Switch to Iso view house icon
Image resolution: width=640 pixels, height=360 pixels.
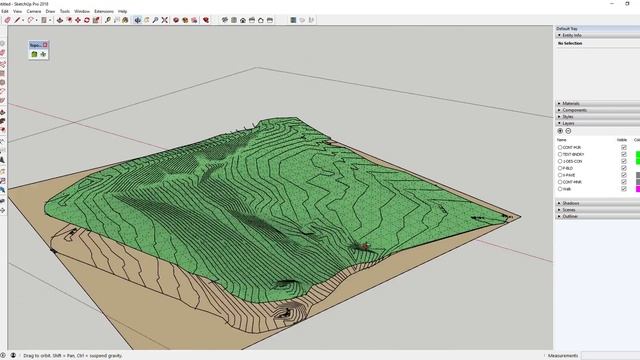[224, 20]
